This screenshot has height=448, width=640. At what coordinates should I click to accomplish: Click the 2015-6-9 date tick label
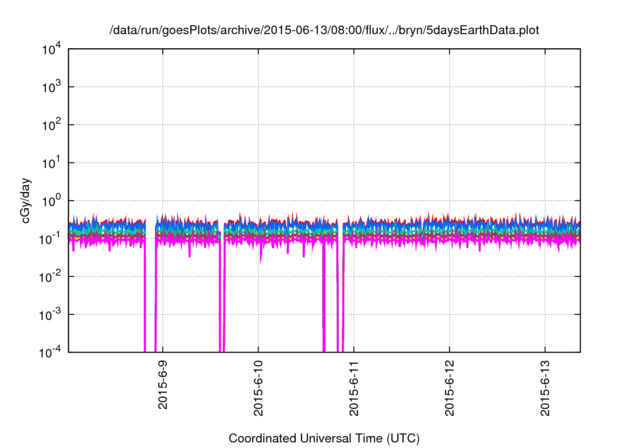[162, 385]
